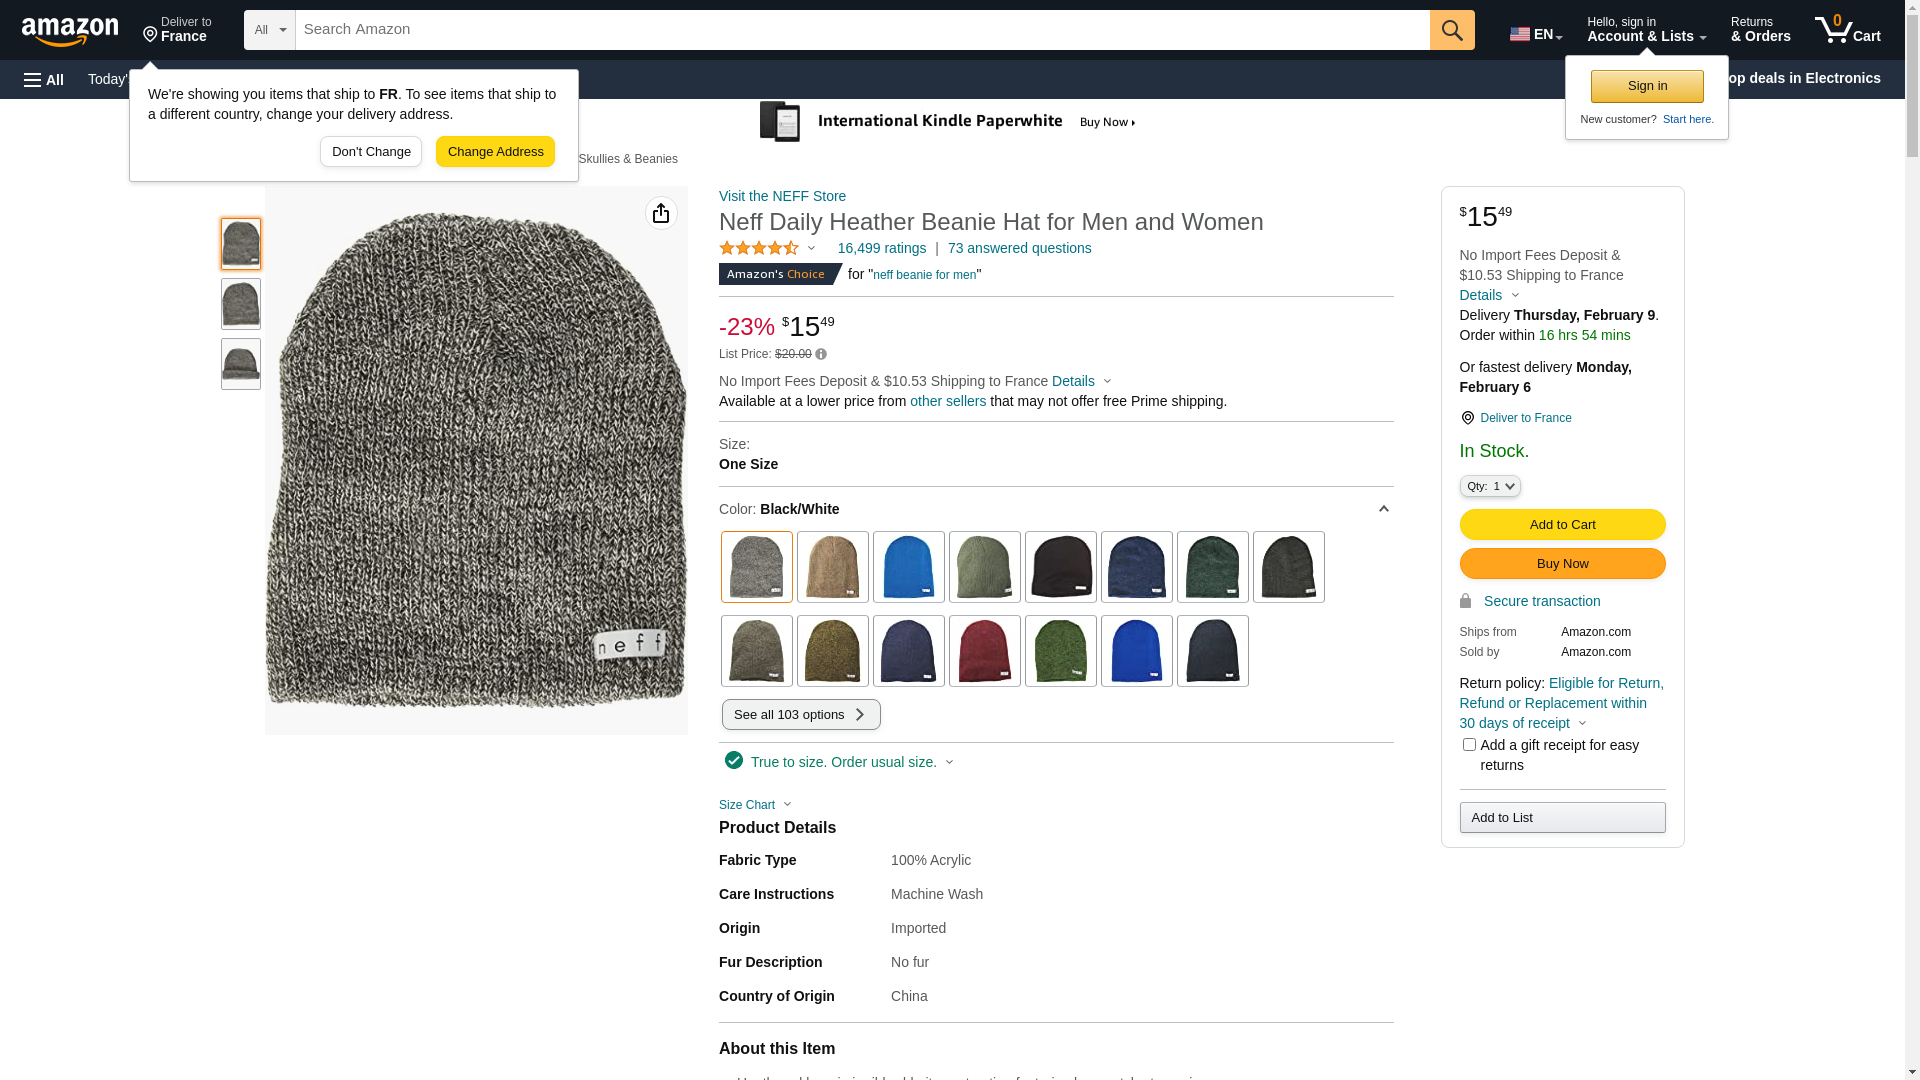Select the red beanie color swatch
The height and width of the screenshot is (1080, 1920).
(985, 651)
